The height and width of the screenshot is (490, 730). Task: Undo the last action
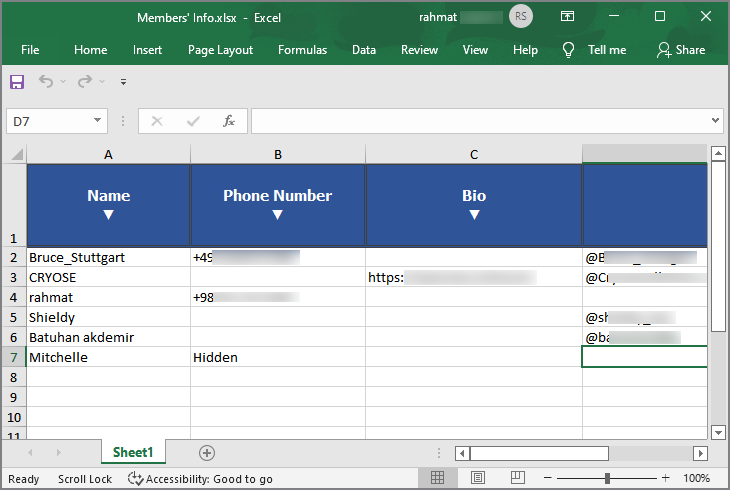pyautogui.click(x=46, y=82)
